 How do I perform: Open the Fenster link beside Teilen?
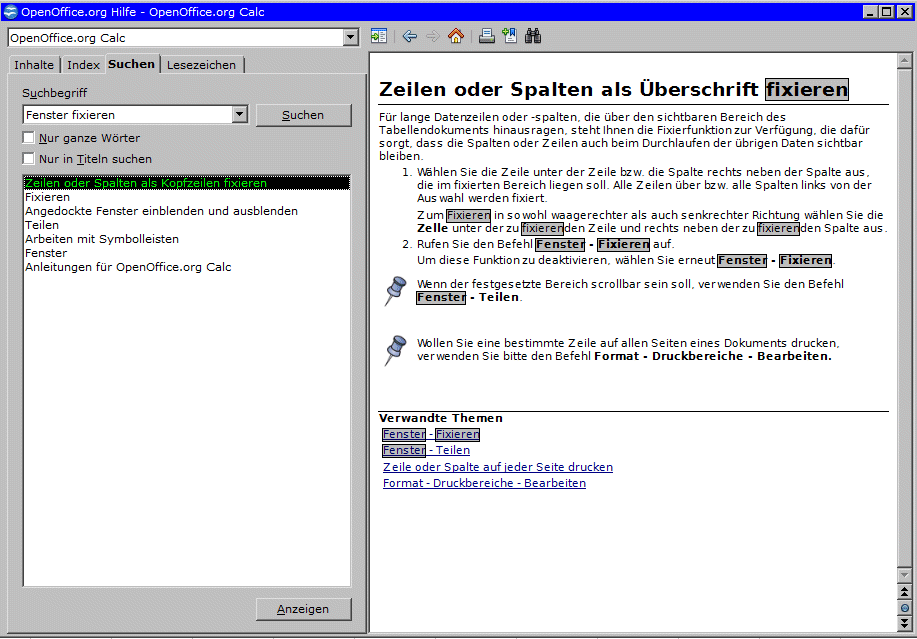(x=404, y=450)
